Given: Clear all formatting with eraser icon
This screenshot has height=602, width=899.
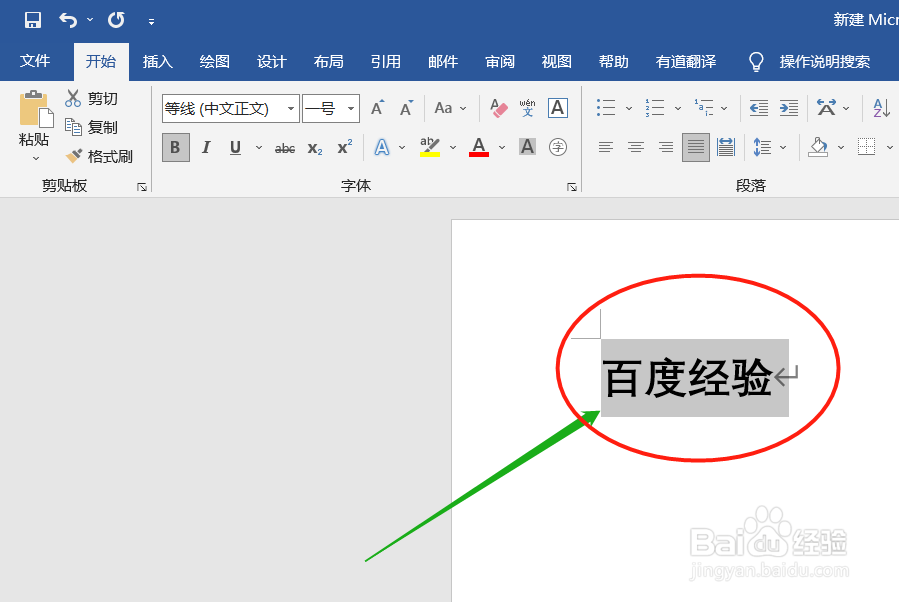Looking at the screenshot, I should (499, 108).
